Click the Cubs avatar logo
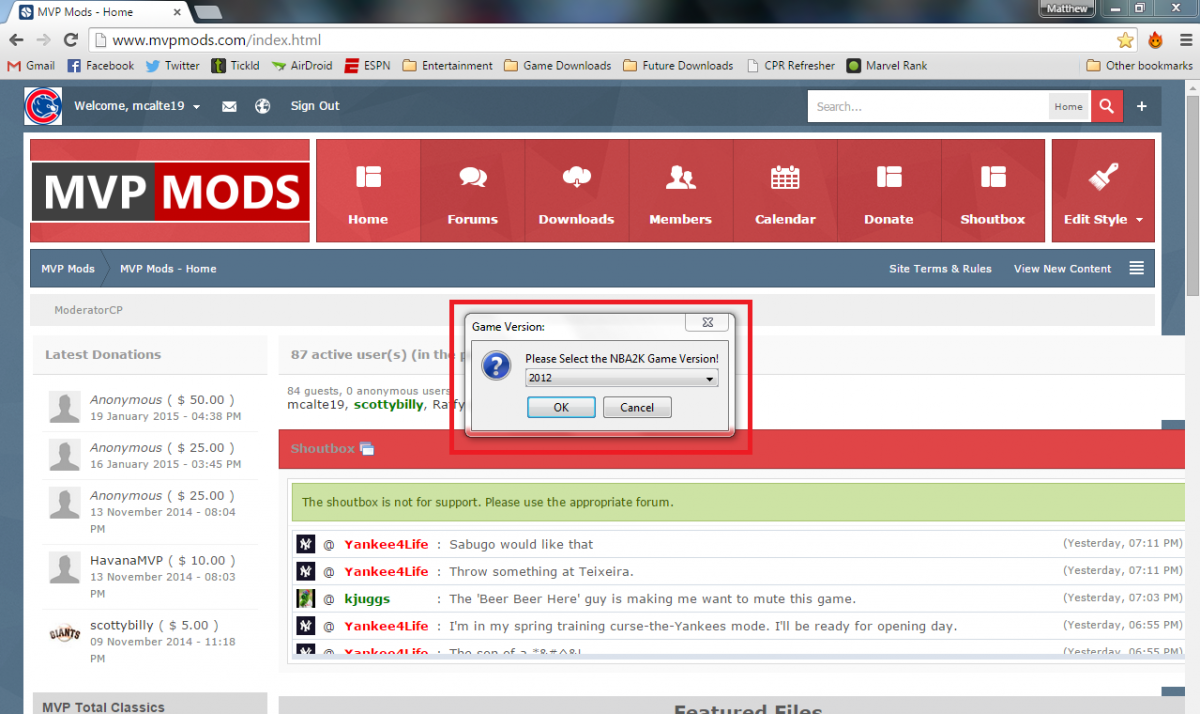 click(43, 106)
